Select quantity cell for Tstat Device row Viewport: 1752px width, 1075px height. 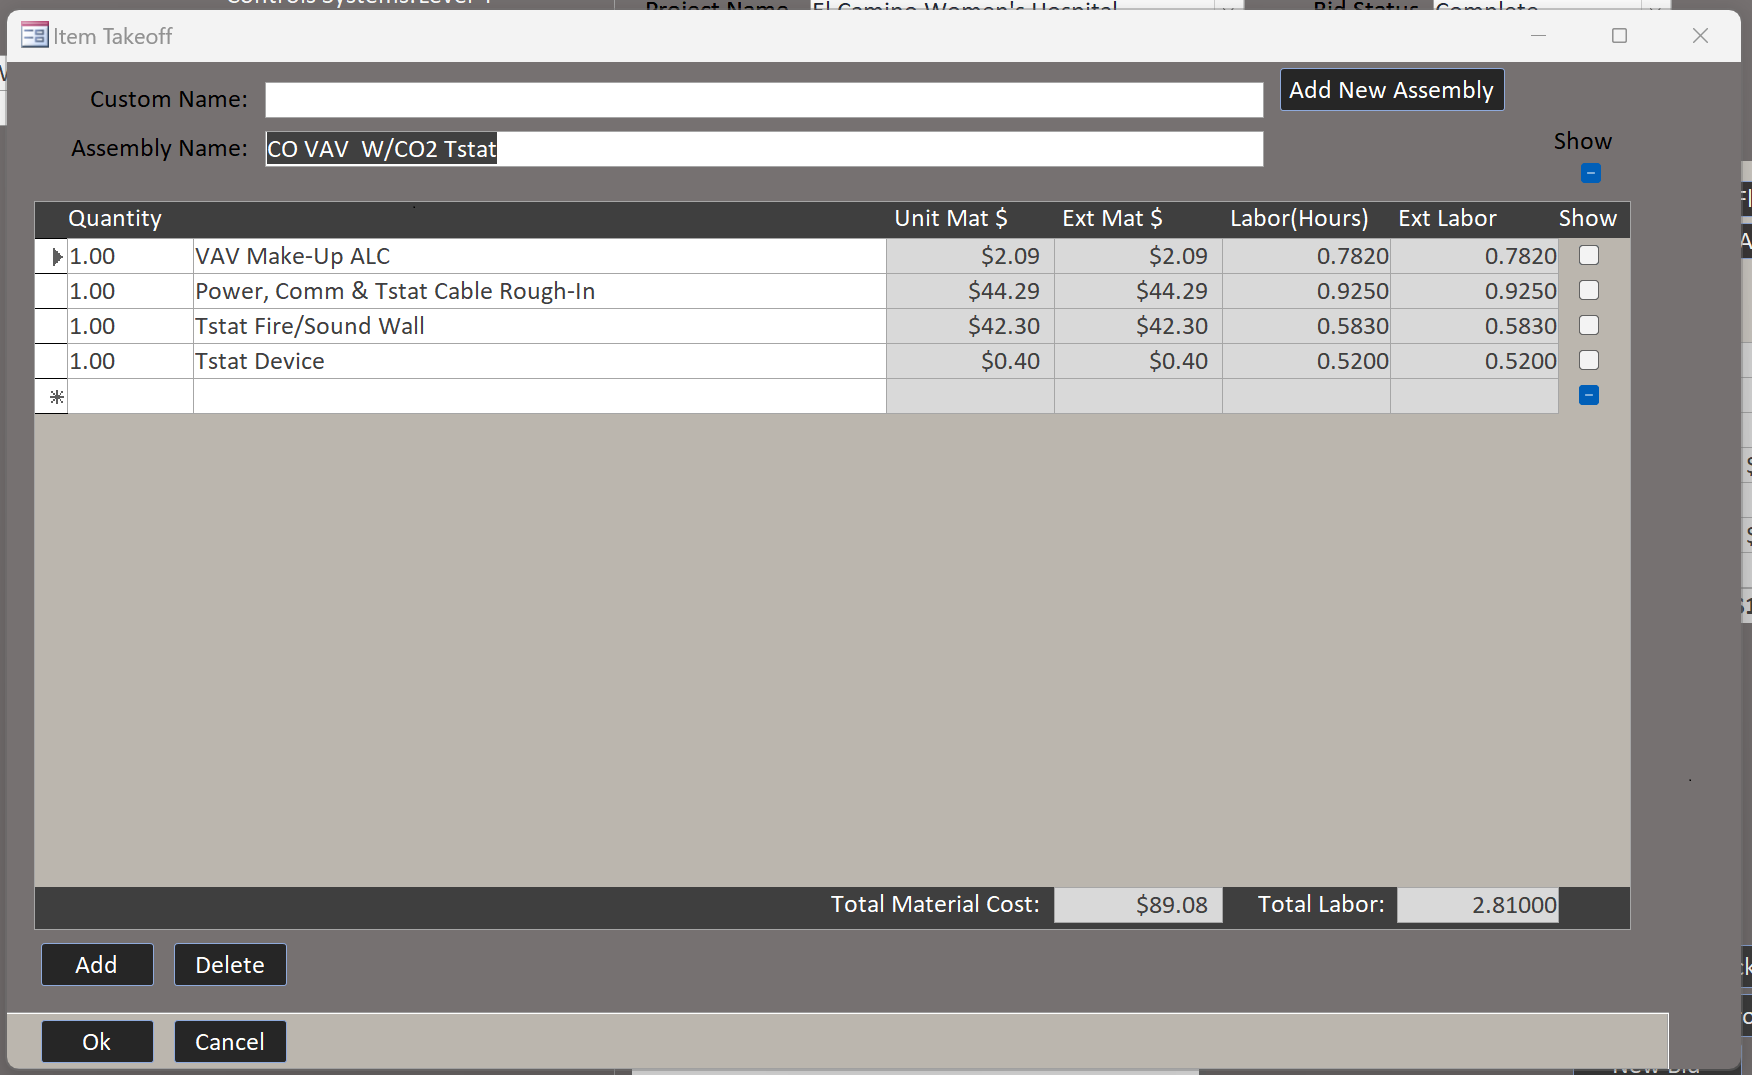point(130,362)
